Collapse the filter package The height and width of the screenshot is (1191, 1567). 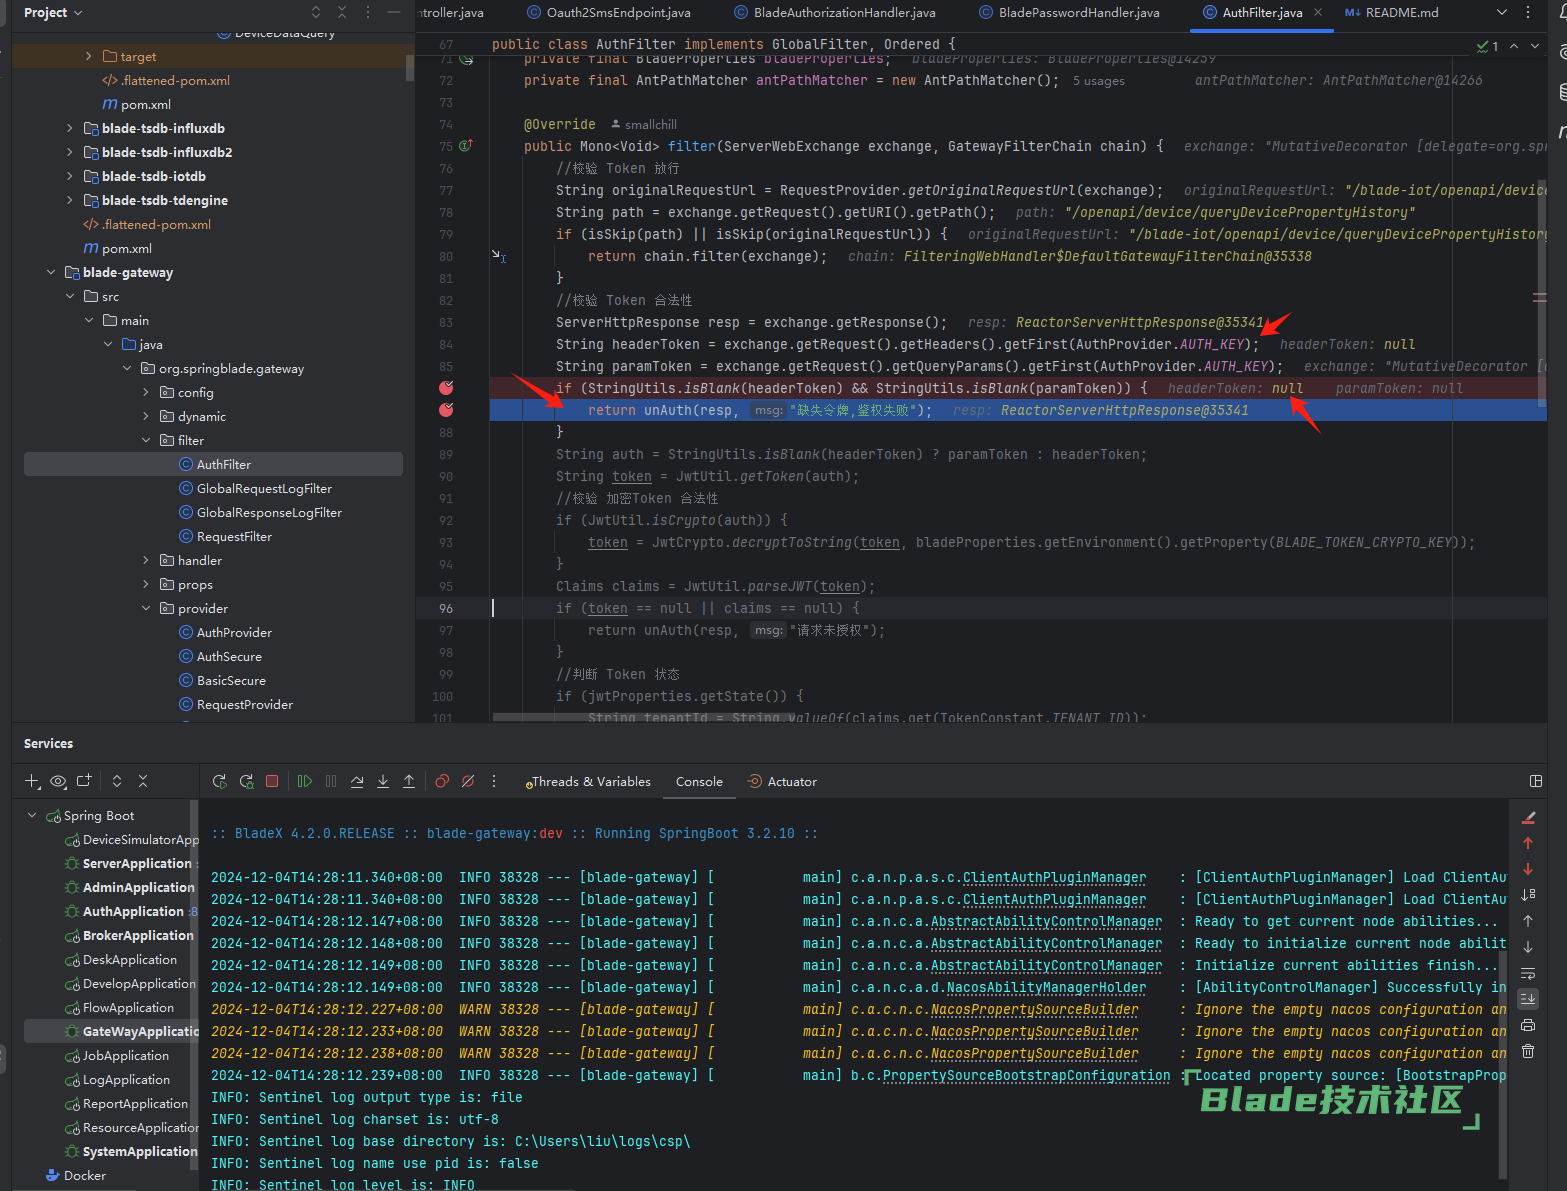[x=146, y=440]
